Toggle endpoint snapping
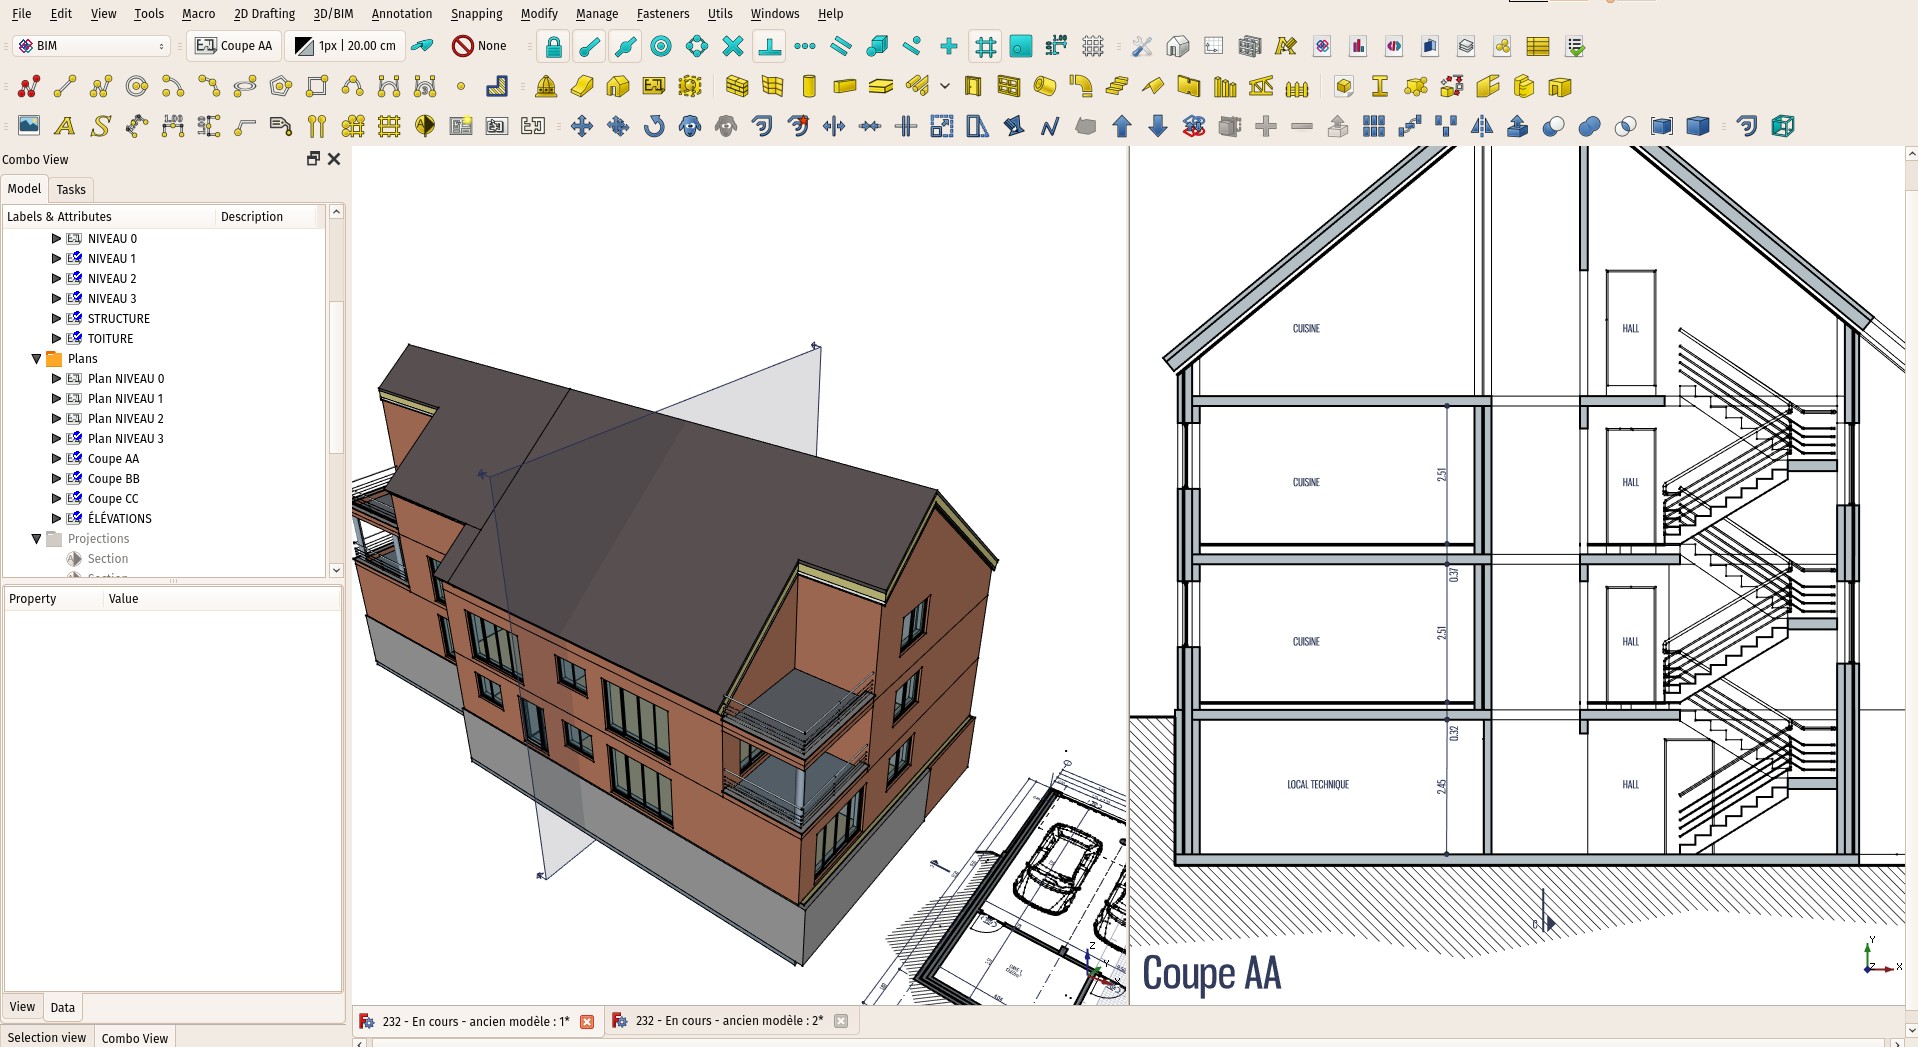The image size is (1918, 1047). pyautogui.click(x=589, y=46)
